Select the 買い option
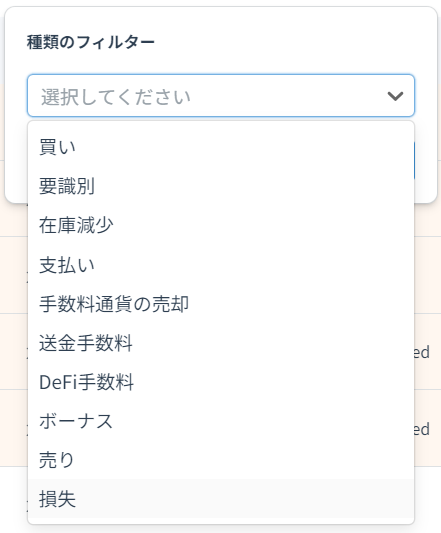Viewport: 441px width, 533px height. 221,147
